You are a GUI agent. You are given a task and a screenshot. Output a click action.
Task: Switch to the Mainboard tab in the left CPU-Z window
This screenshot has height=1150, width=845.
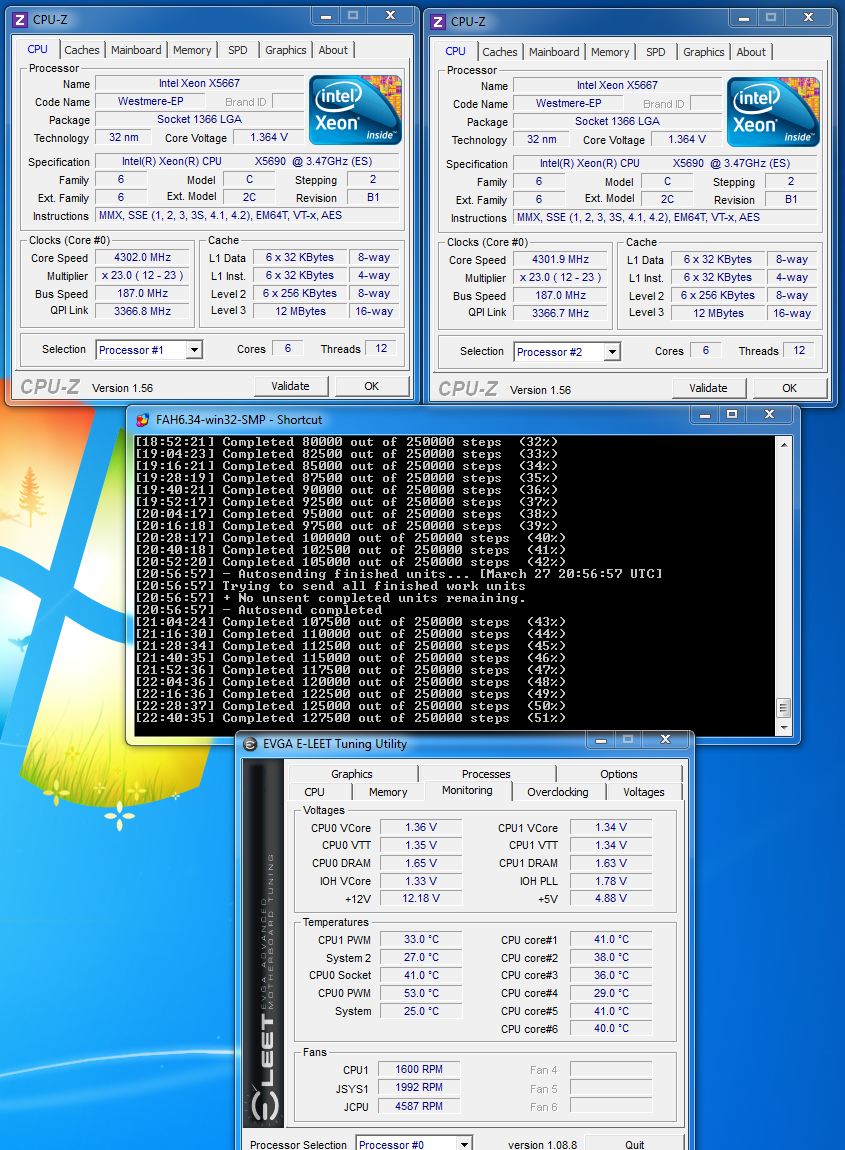(136, 50)
